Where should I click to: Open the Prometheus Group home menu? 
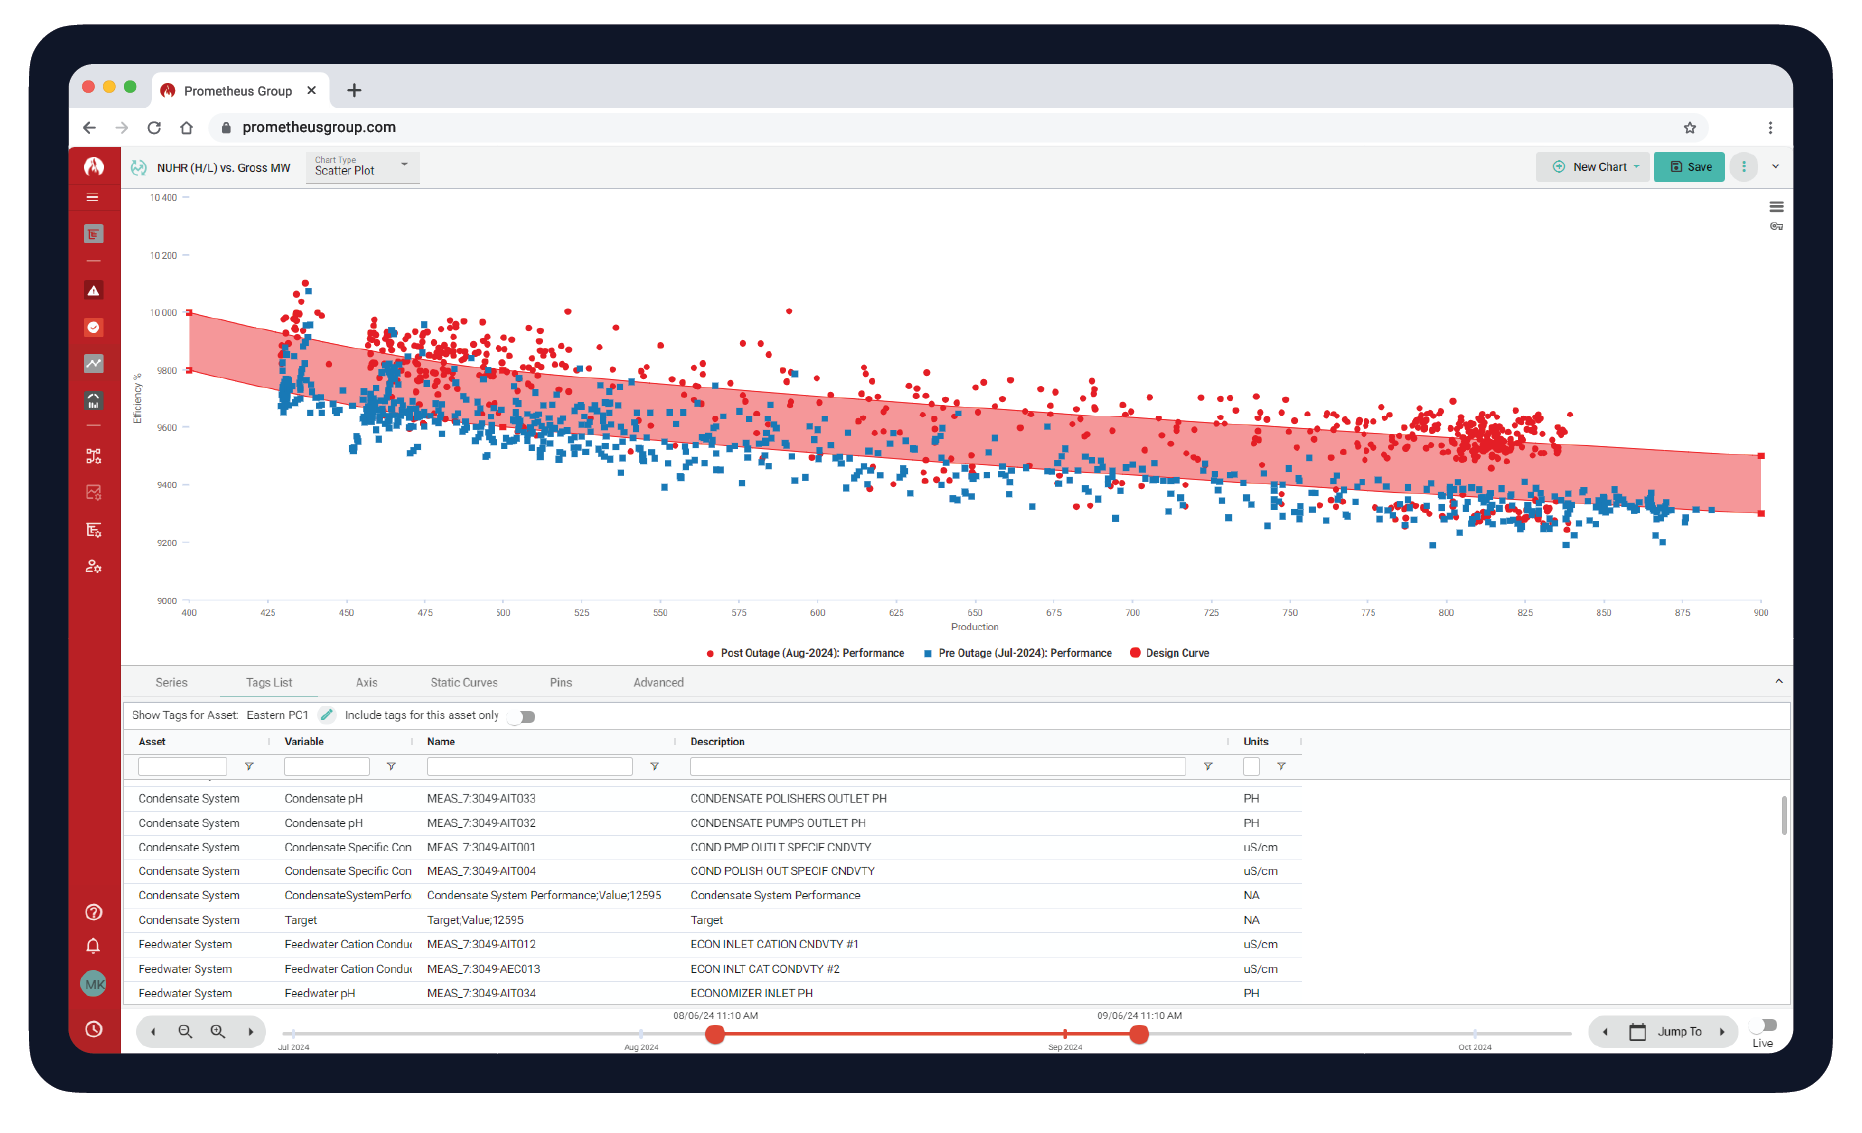tap(95, 166)
